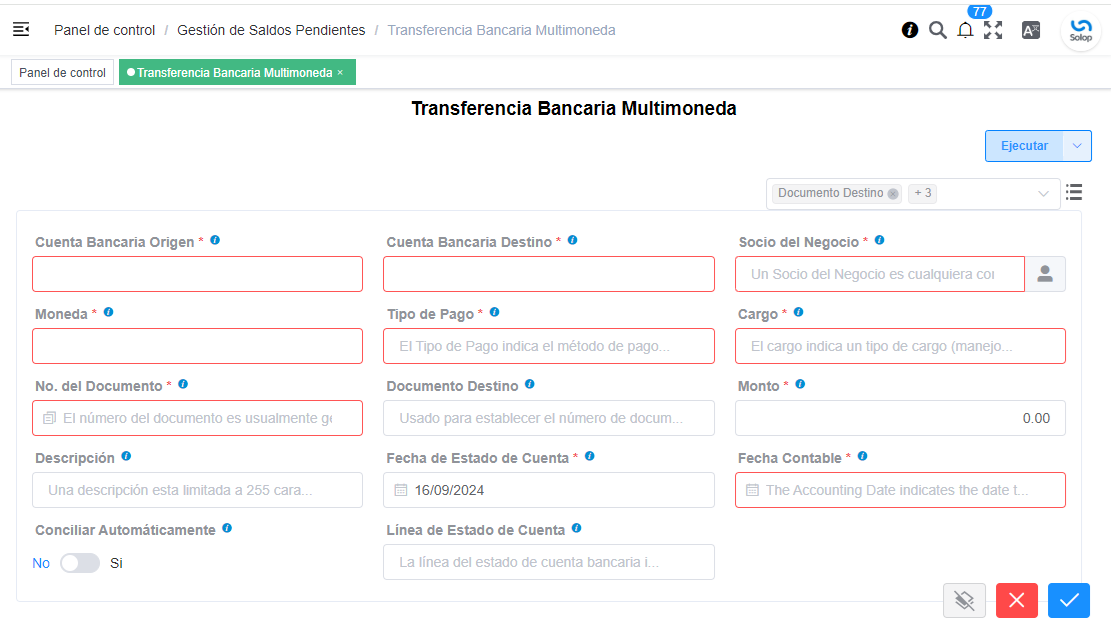Open Cuenta Bancaria Destino dropdown

click(x=548, y=274)
